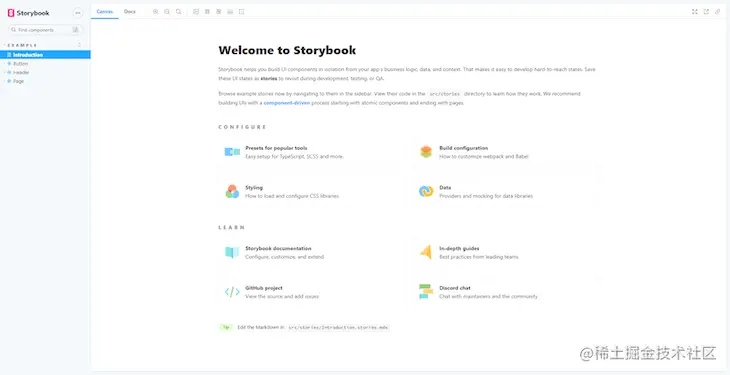Open canvas in new tab icon
The width and height of the screenshot is (730, 375).
pos(706,12)
